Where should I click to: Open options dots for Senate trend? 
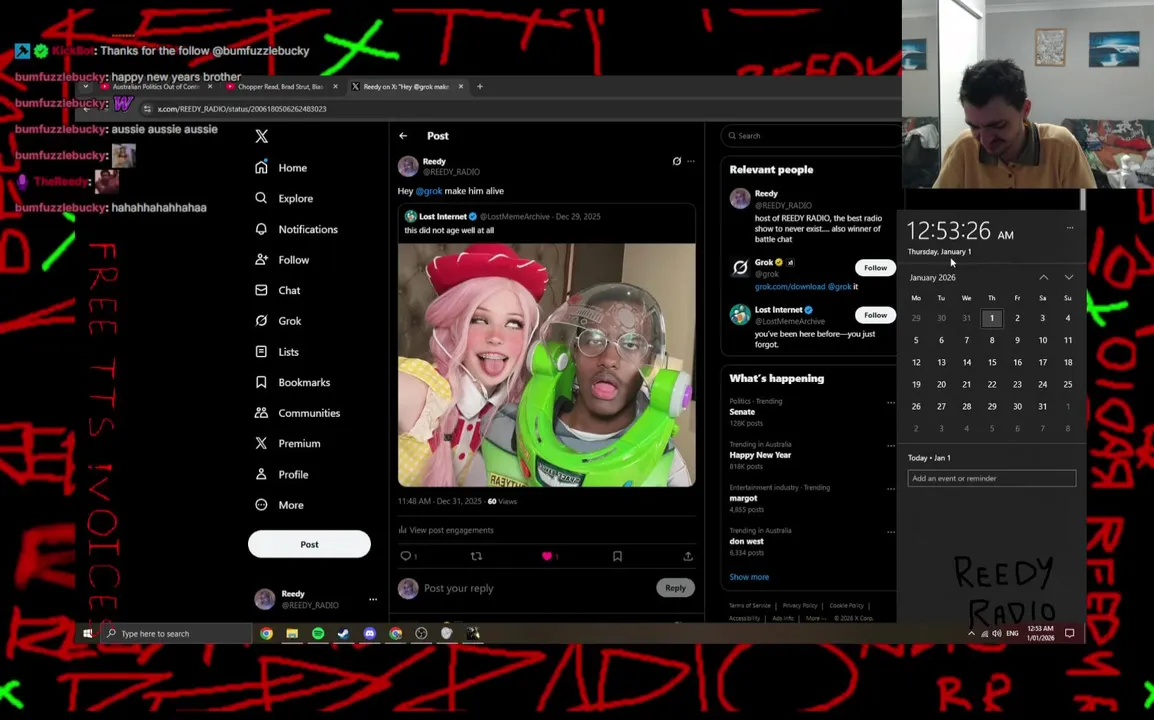(x=891, y=403)
